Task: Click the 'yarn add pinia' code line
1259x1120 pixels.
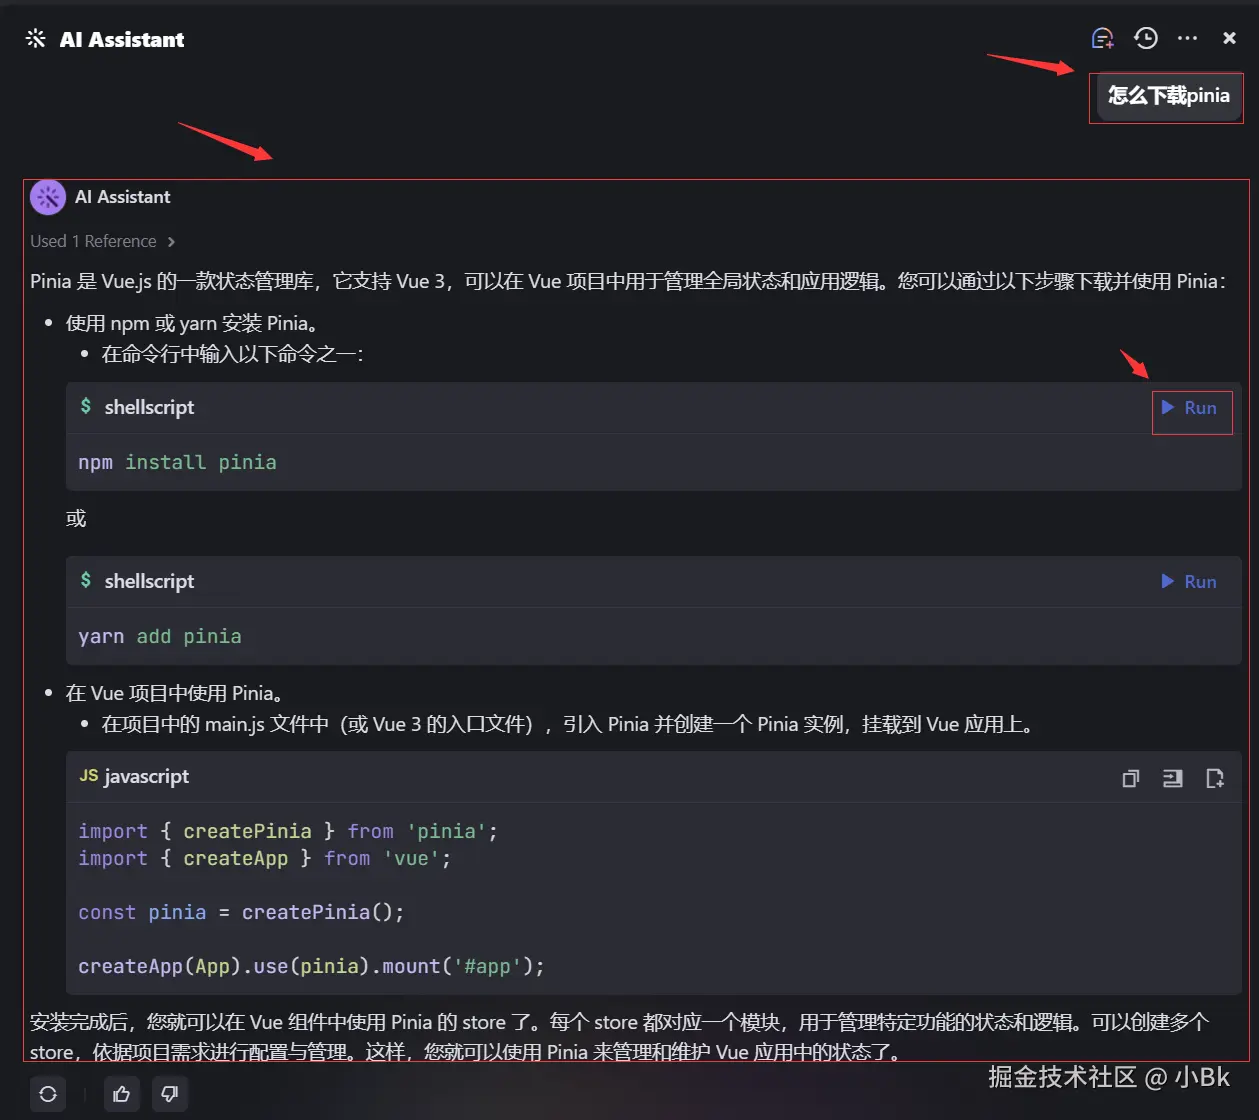Action: tap(160, 636)
